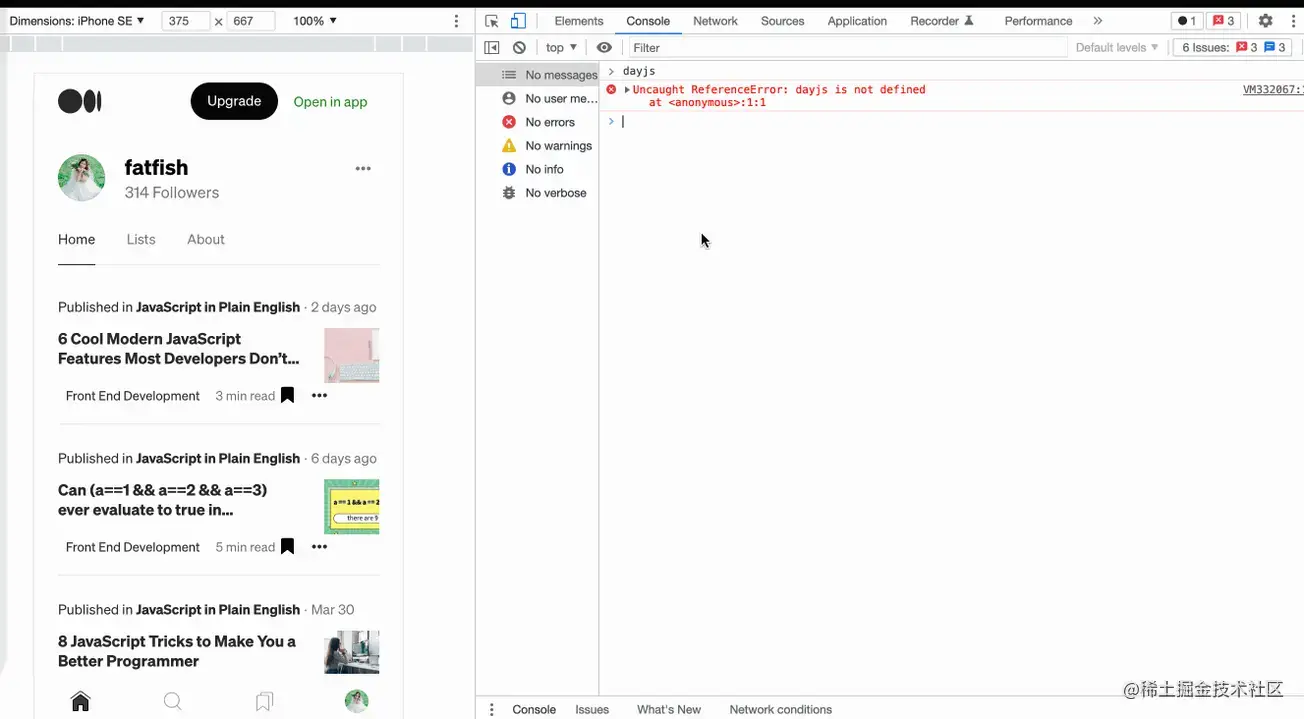Screen dimensions: 1304x719
Task: Click the black dot 1 counter badge
Action: pyautogui.click(x=1186, y=21)
